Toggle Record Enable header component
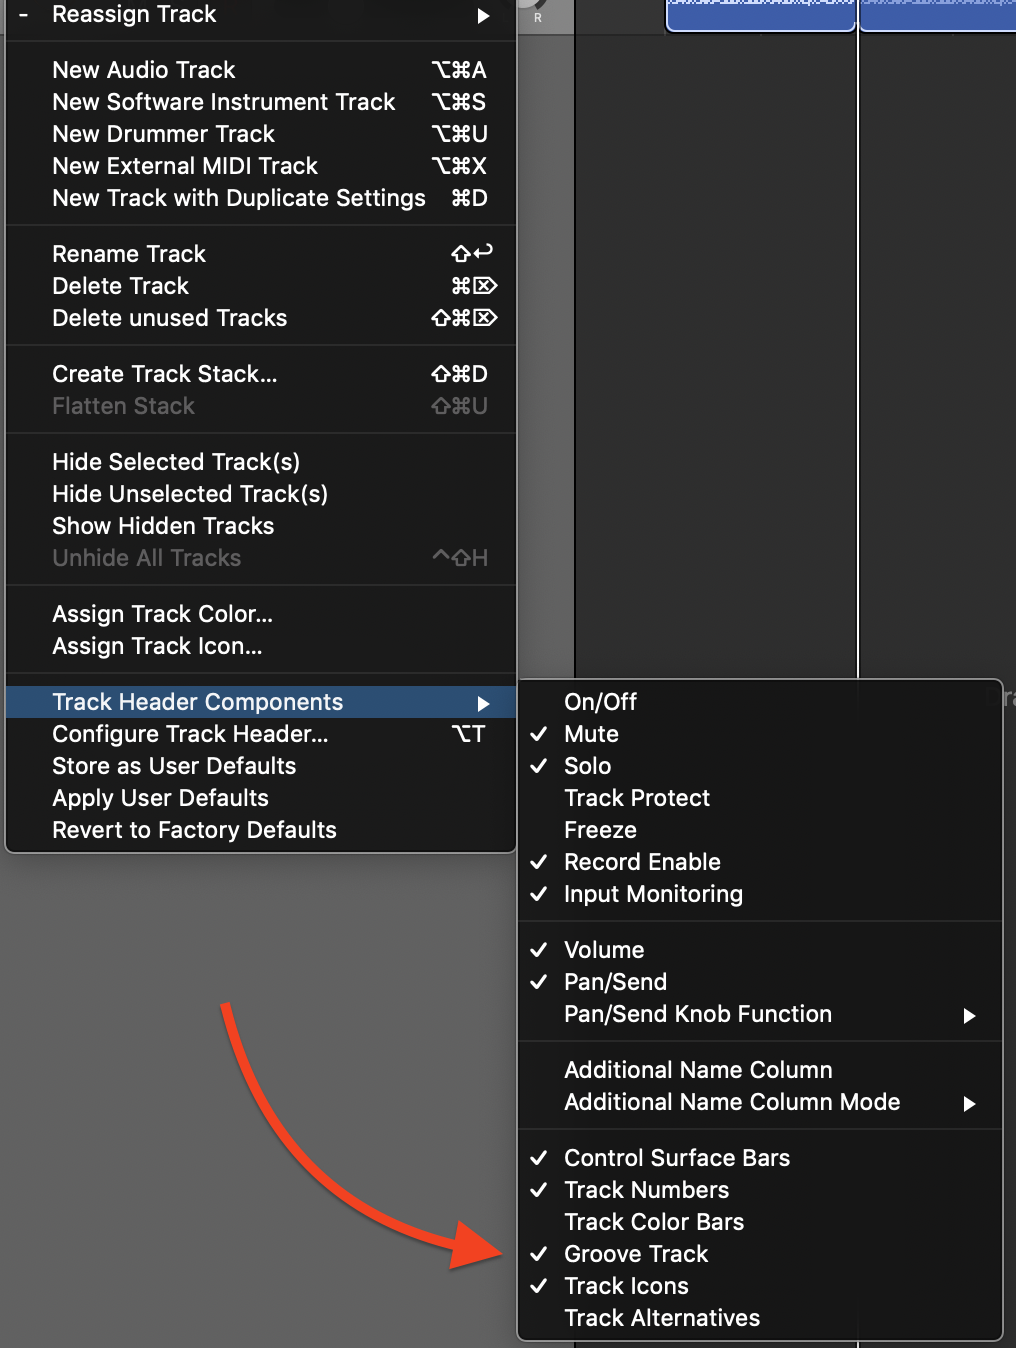 (x=642, y=862)
